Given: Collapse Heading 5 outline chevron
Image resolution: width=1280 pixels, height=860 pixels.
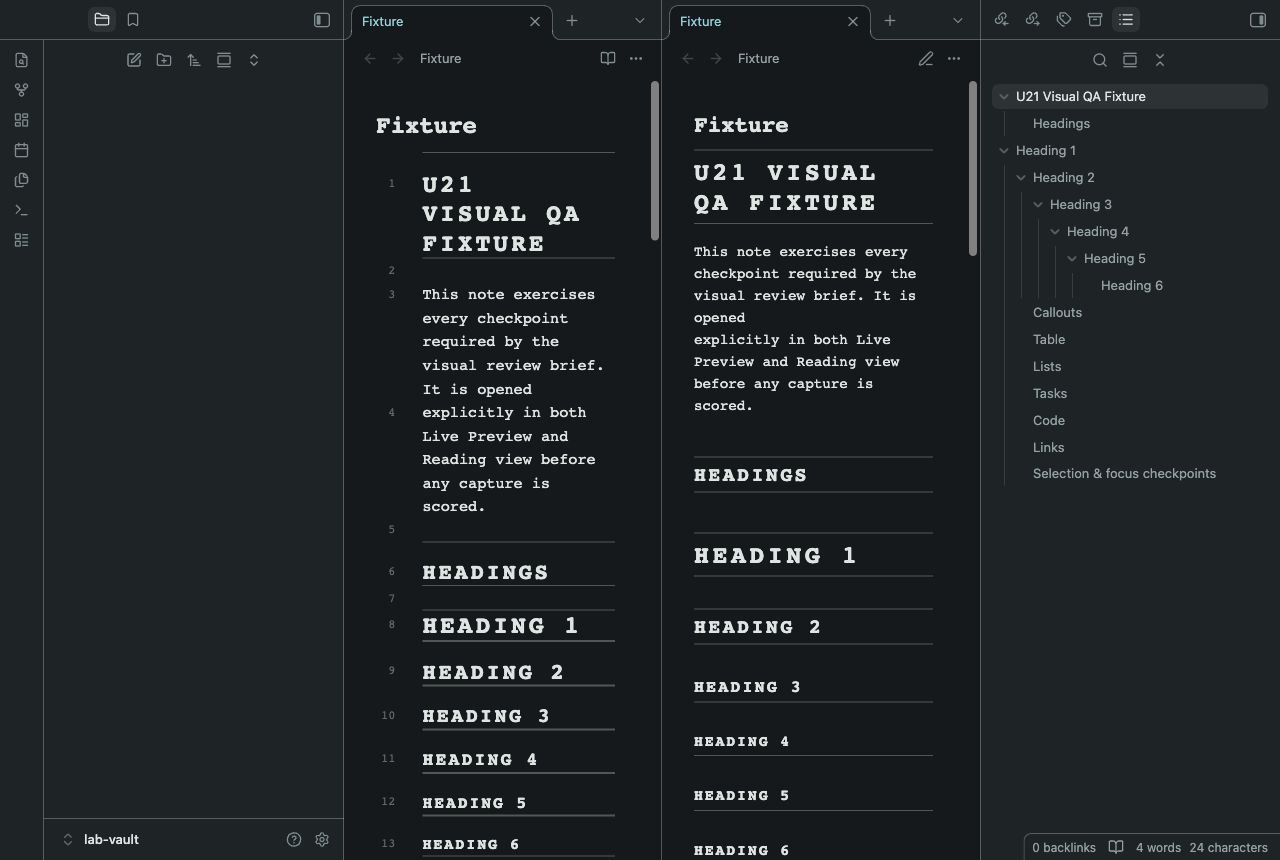Looking at the screenshot, I should click(1072, 259).
